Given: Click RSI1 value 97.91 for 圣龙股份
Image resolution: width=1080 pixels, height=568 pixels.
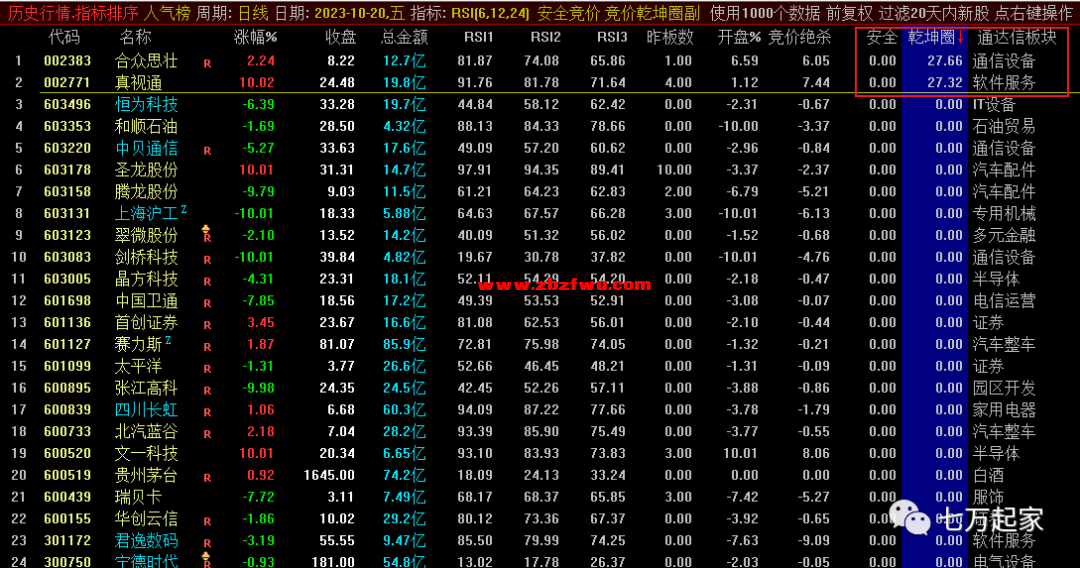Looking at the screenshot, I should coord(475,170).
